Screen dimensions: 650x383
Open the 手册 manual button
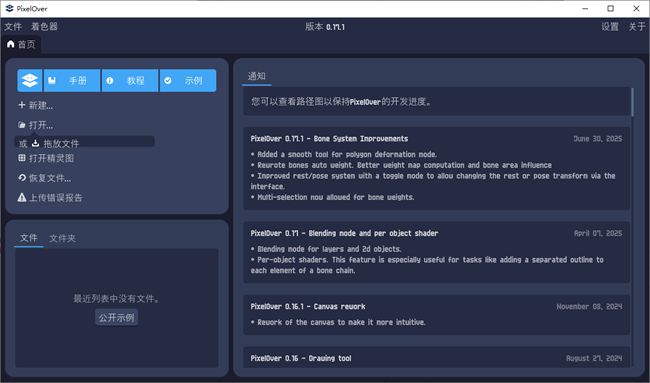pos(72,80)
